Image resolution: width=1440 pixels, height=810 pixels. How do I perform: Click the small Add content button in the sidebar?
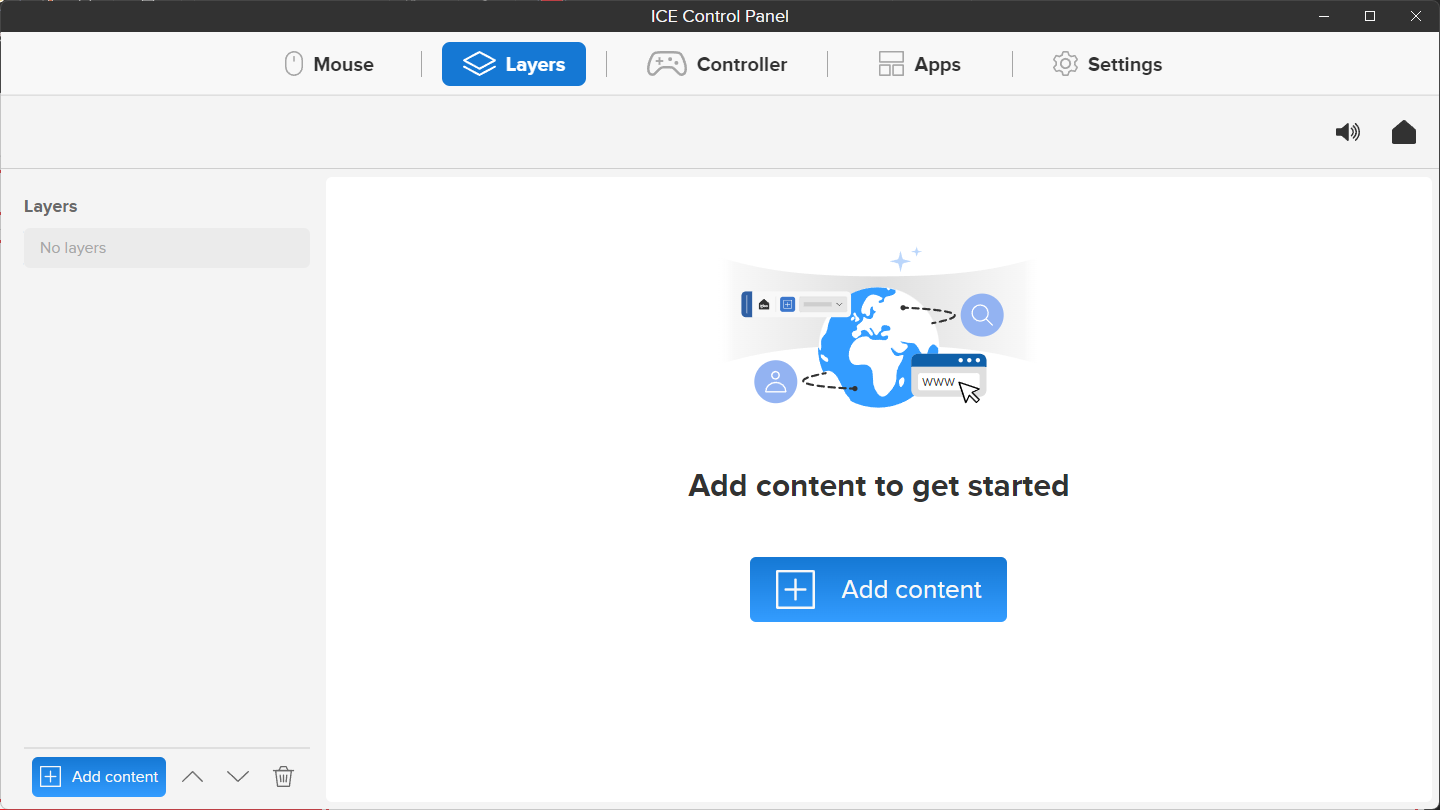[99, 777]
